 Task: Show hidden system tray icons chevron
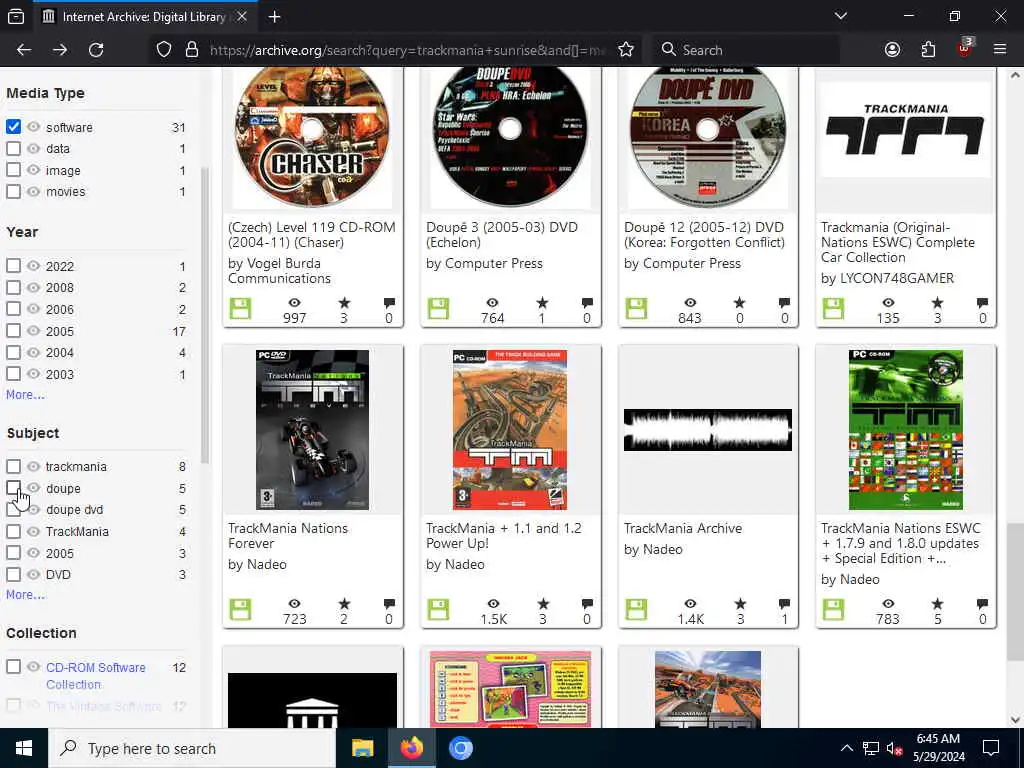click(x=846, y=748)
